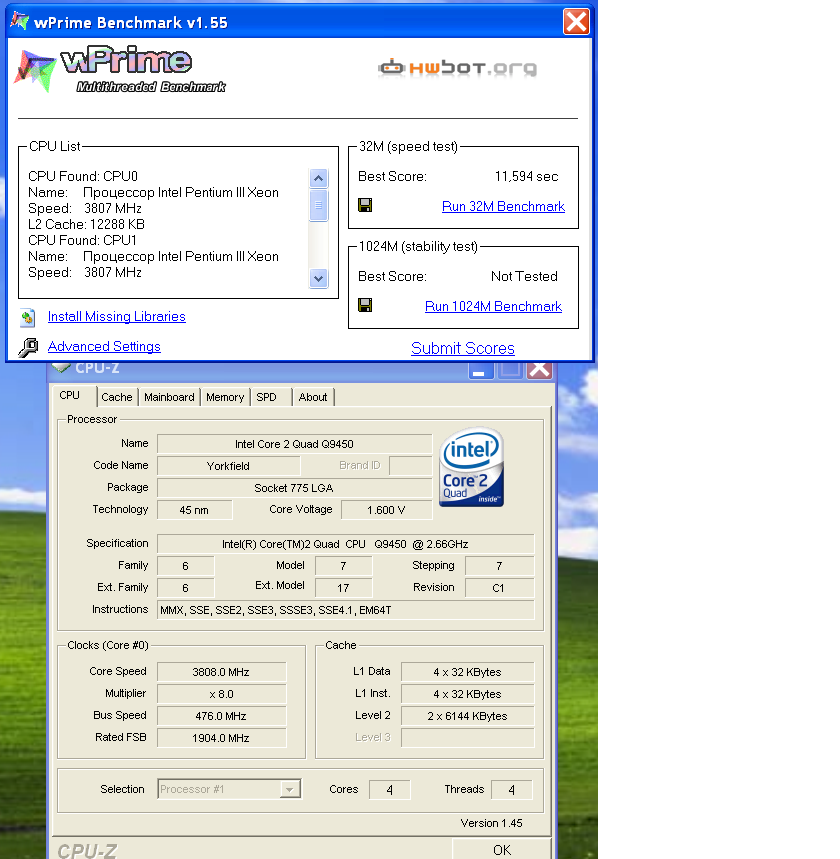Click the Cores value field
The height and width of the screenshot is (859, 840).
coord(390,790)
